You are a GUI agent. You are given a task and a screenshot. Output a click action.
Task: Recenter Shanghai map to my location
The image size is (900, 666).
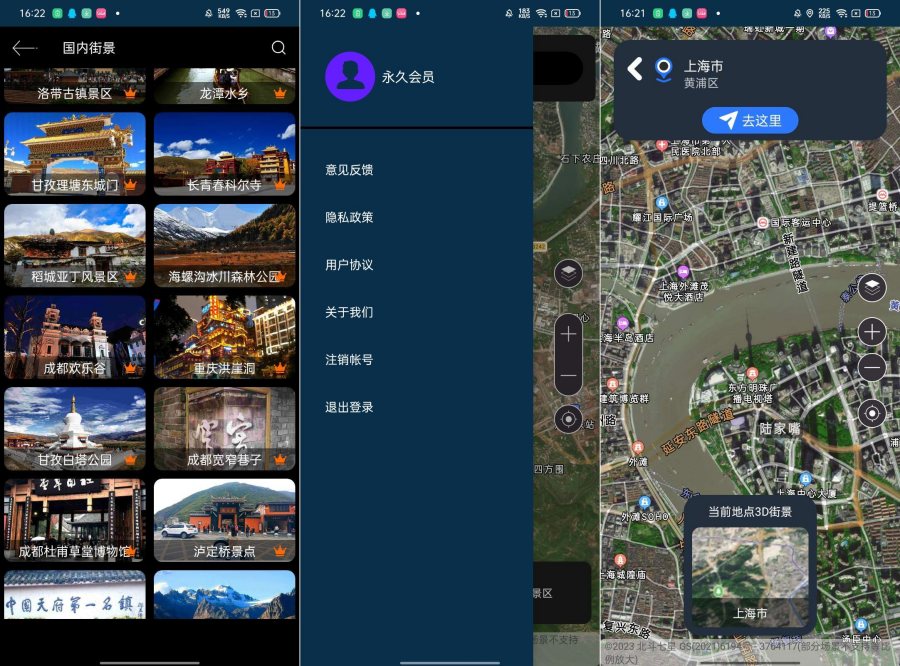click(872, 412)
